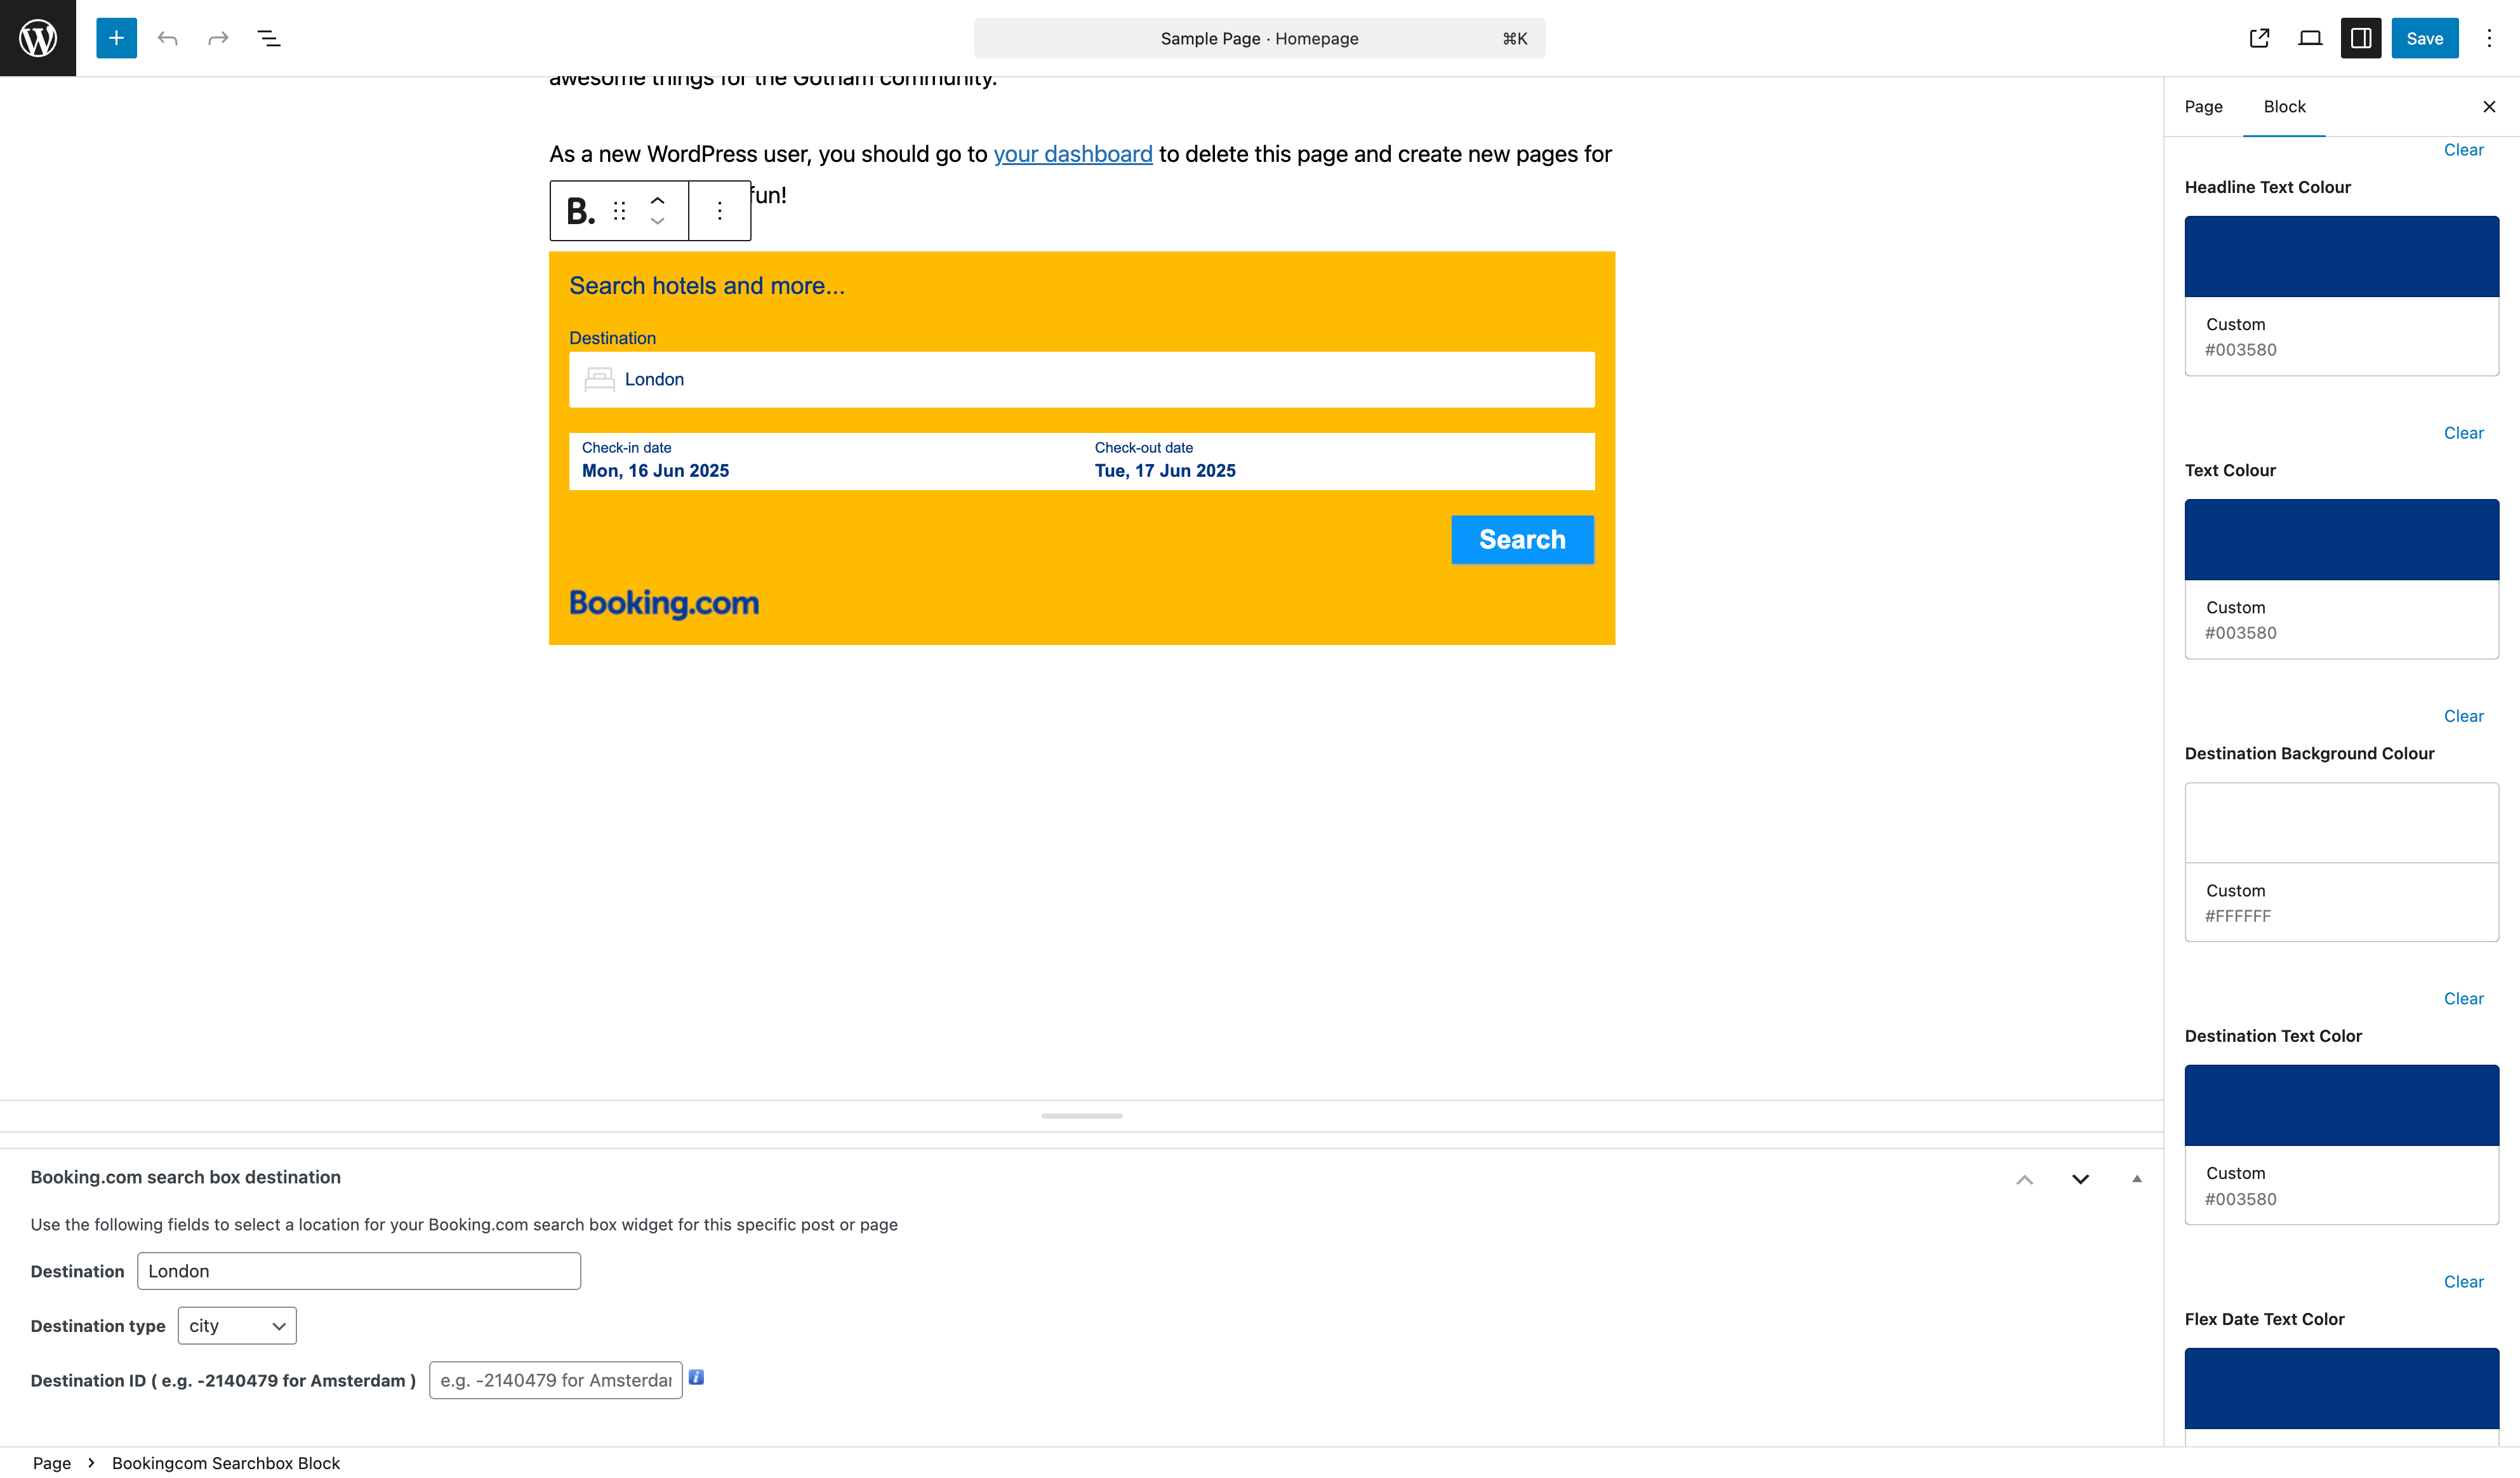Select Bookingcom Searchbox Block breadcrumb

click(x=226, y=1463)
